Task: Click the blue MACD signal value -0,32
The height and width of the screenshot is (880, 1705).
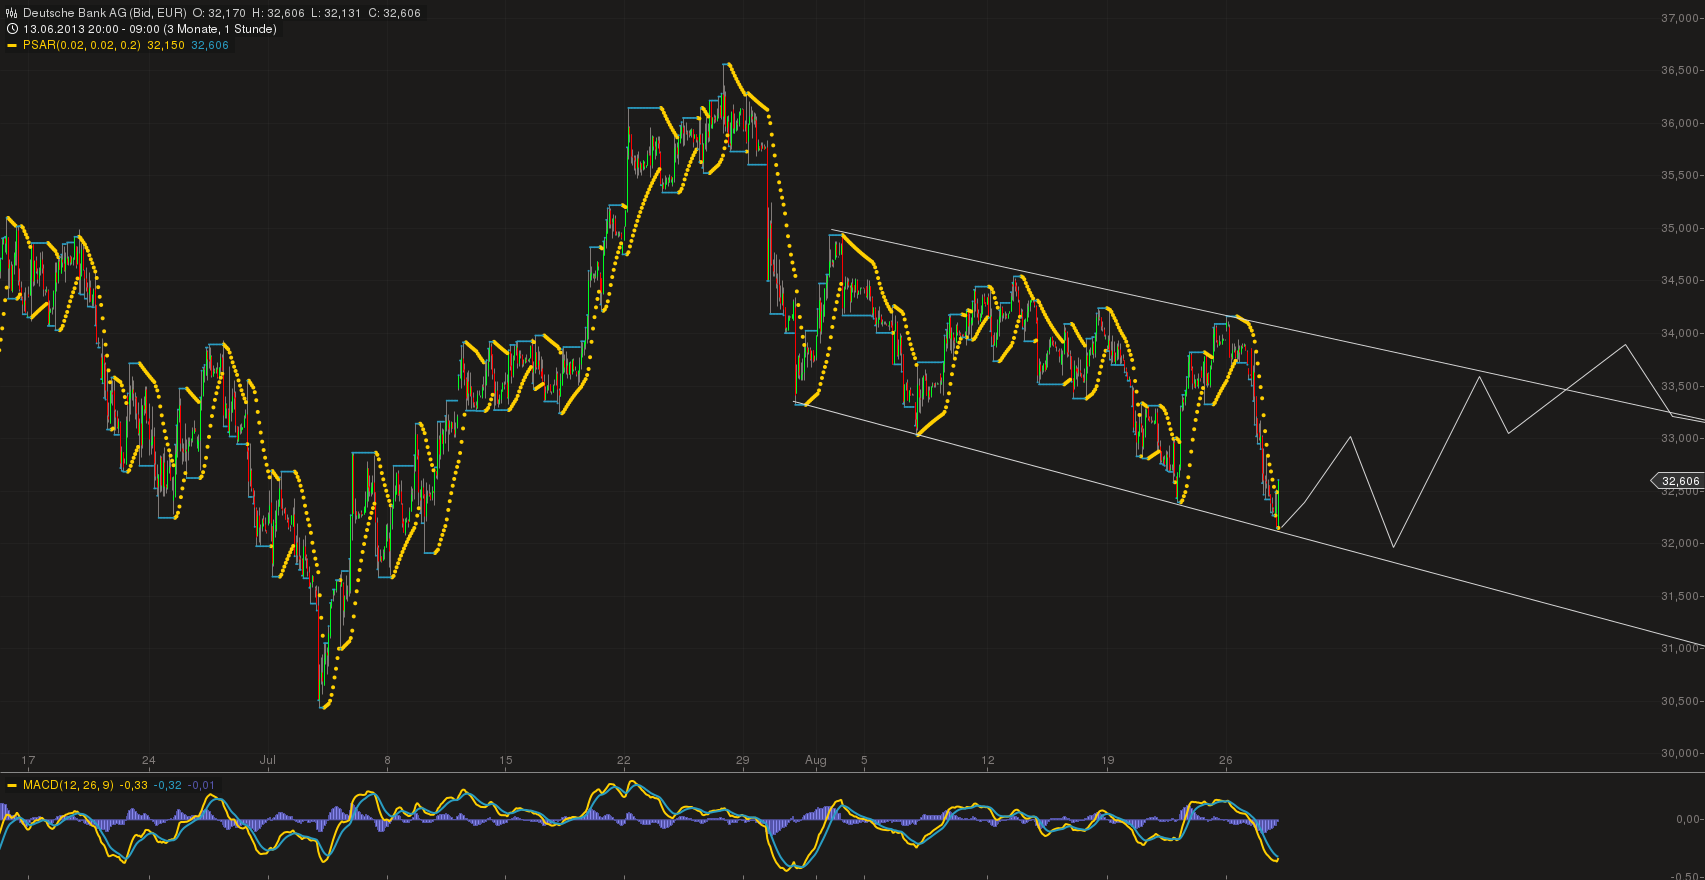Action: click(168, 785)
